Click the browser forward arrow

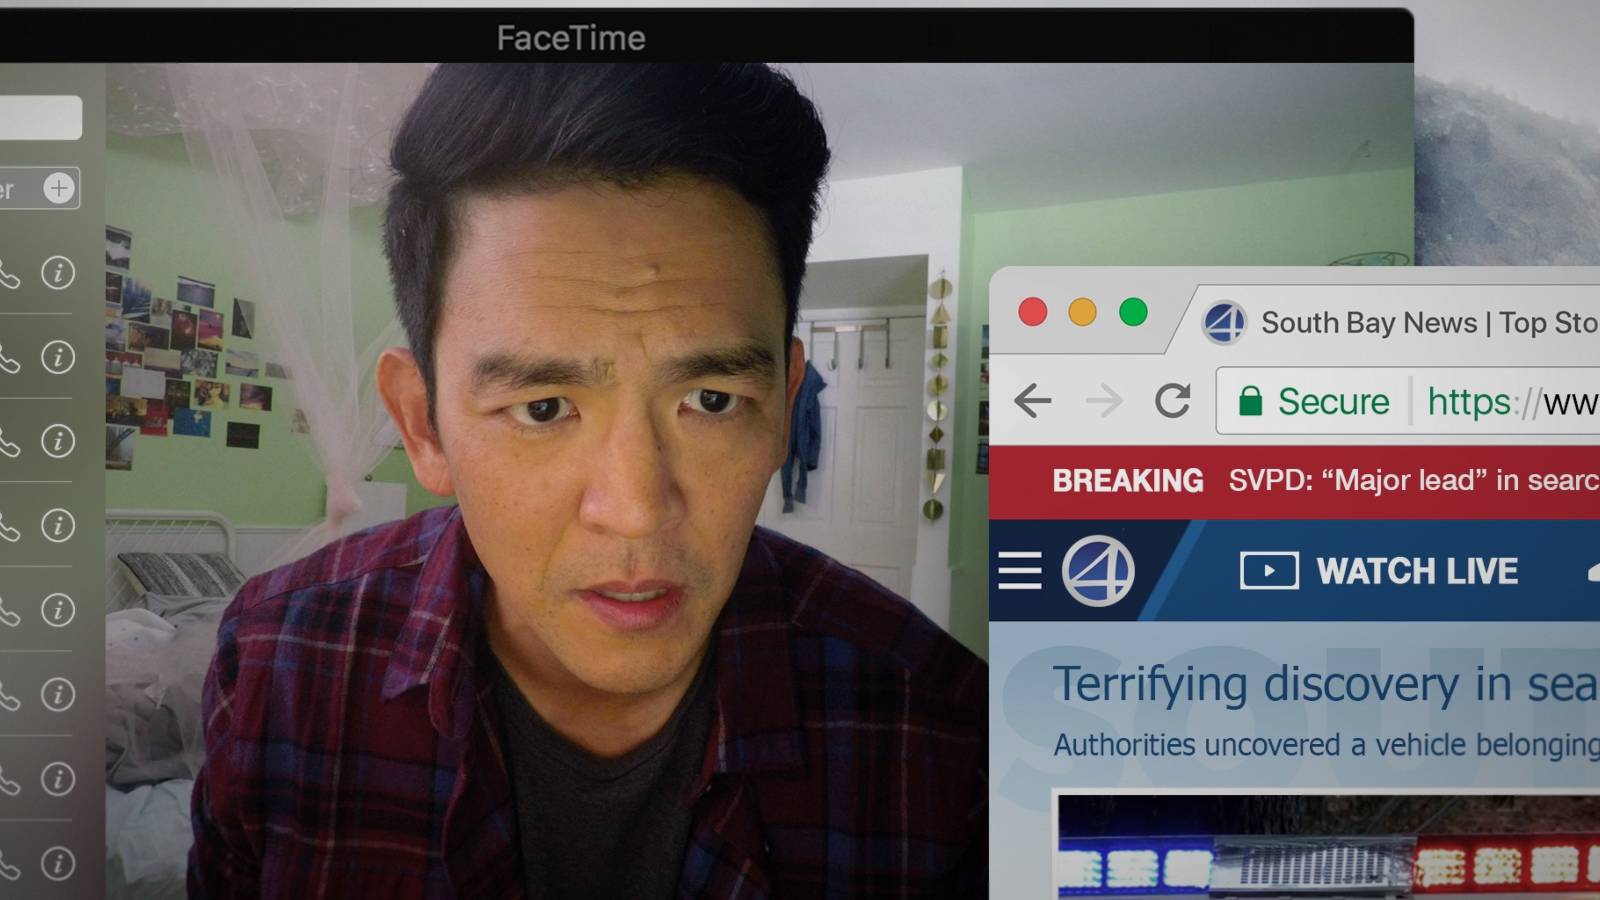point(1104,402)
